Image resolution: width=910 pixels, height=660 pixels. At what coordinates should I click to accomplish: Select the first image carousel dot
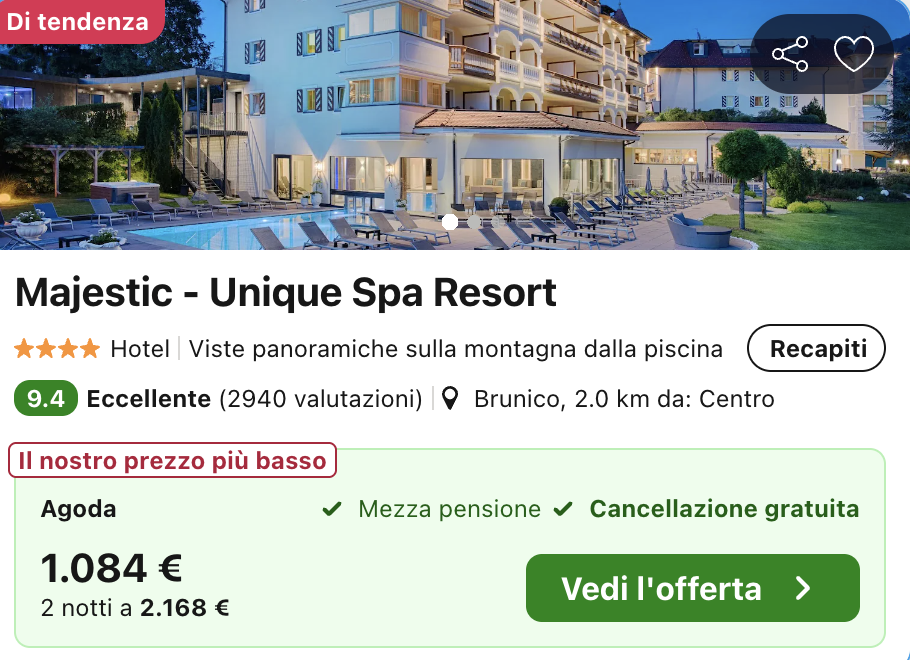click(450, 222)
